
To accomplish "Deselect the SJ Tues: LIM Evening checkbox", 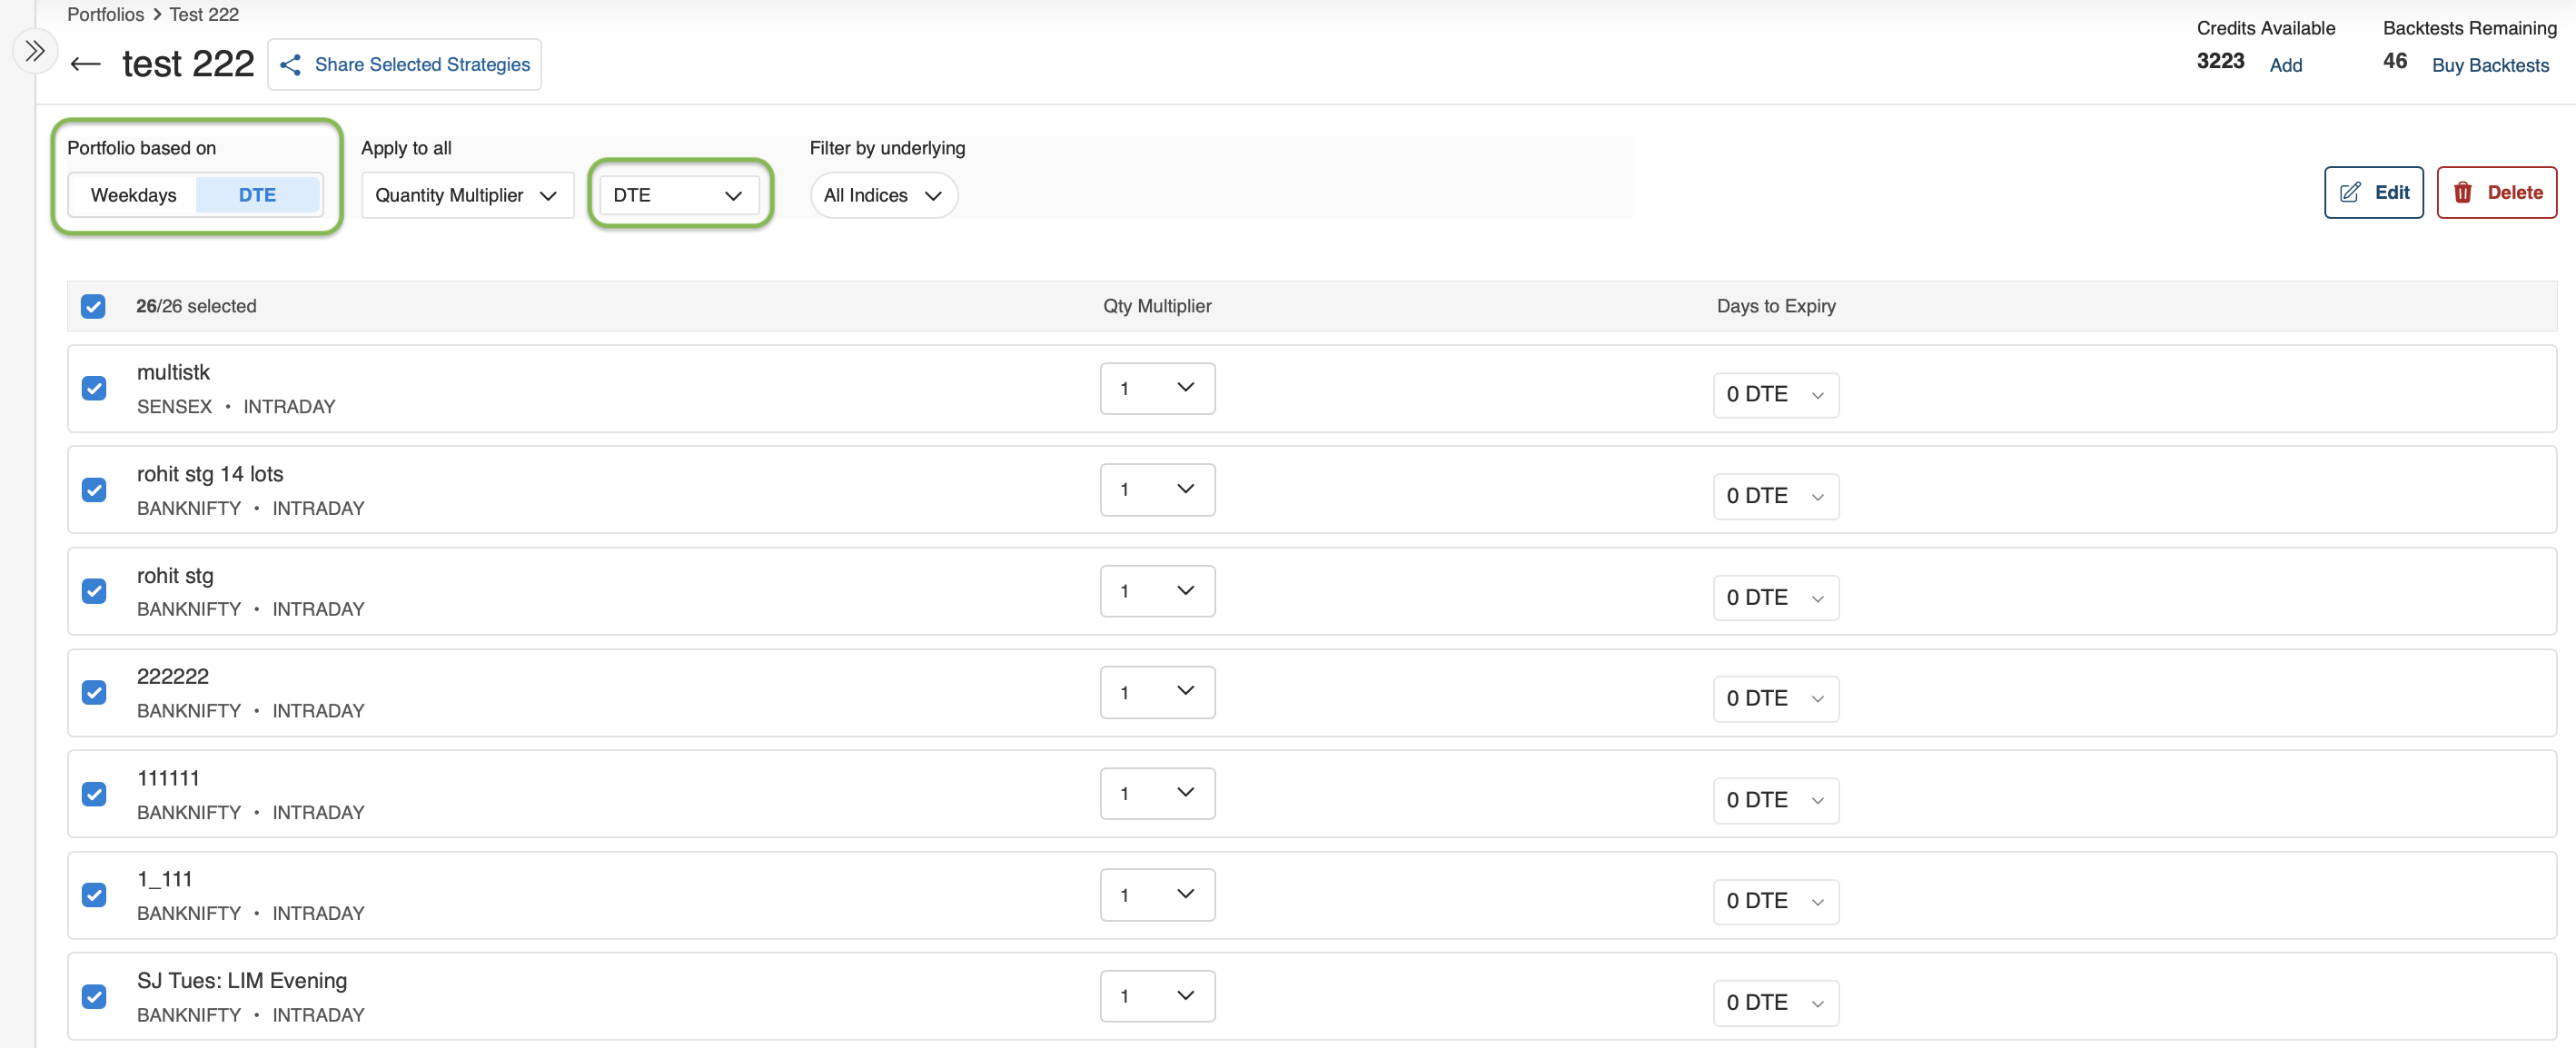I will pos(94,996).
